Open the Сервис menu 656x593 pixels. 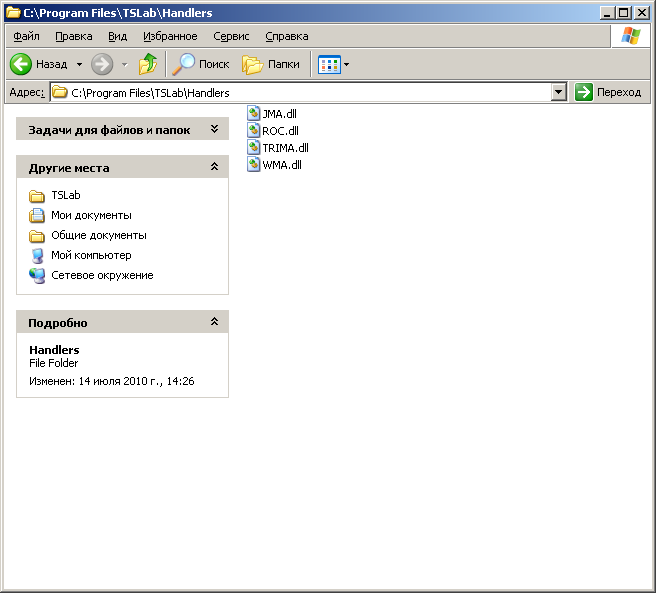pyautogui.click(x=231, y=36)
